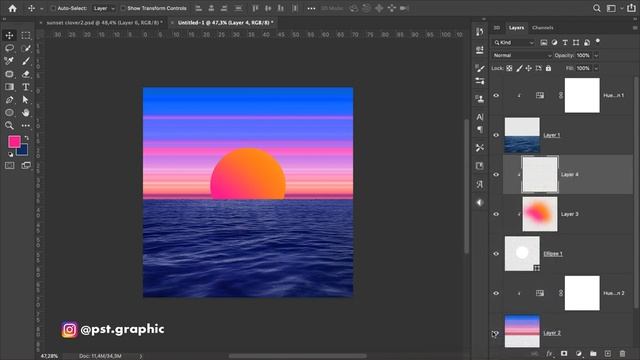Hide Layer 4 with eye icon
The height and width of the screenshot is (360, 640).
pos(496,175)
